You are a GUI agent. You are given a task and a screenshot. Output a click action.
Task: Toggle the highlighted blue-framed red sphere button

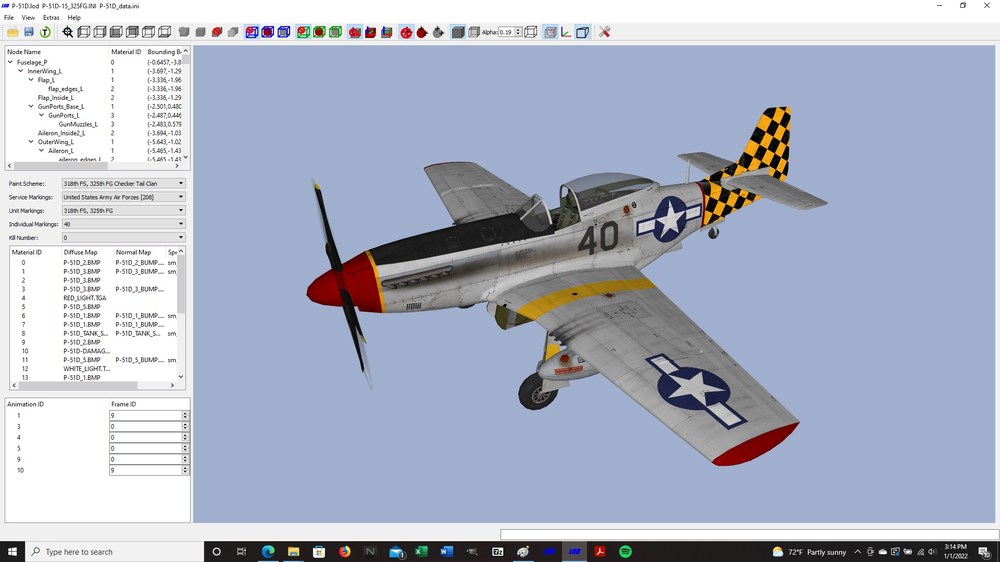[x=252, y=32]
